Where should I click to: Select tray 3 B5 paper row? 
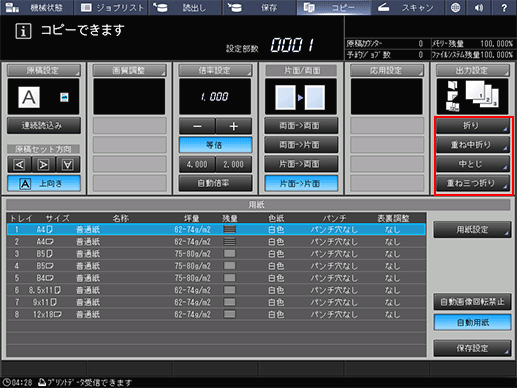click(216, 254)
